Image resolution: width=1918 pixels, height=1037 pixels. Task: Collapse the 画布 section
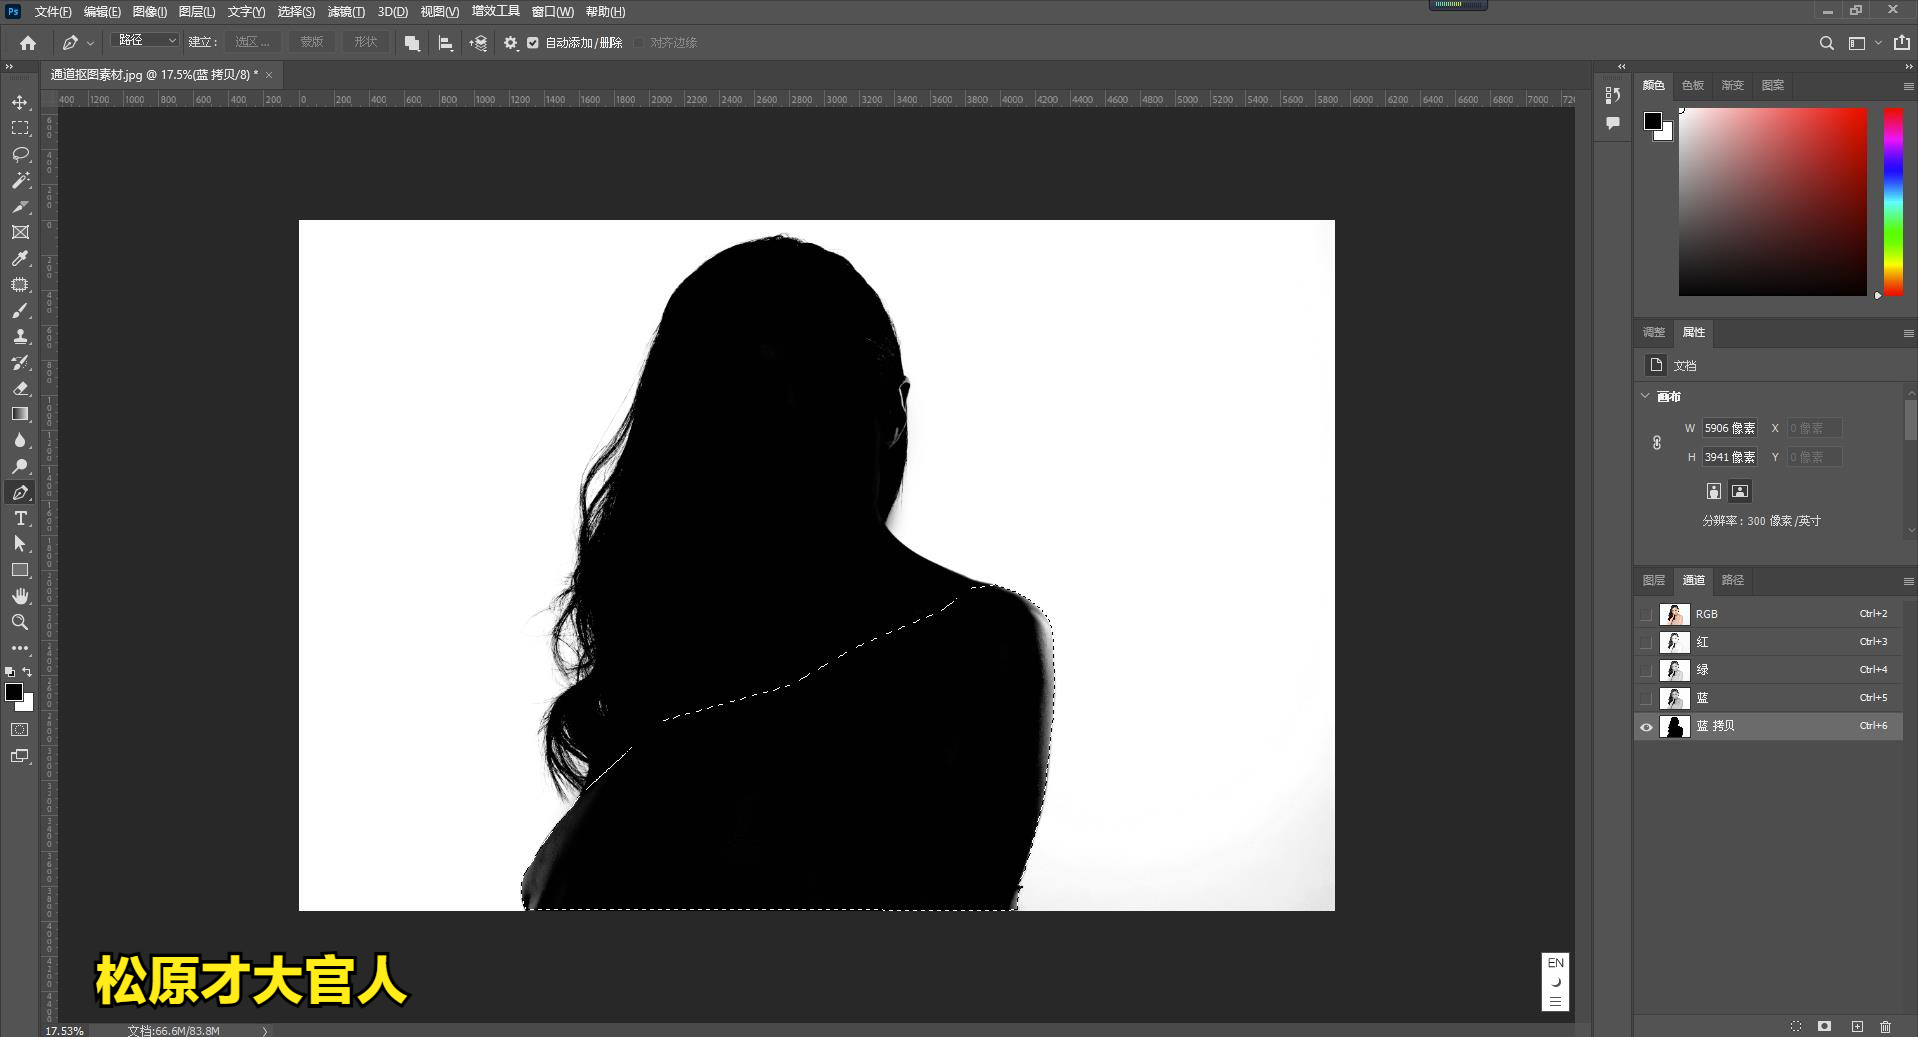[1645, 396]
